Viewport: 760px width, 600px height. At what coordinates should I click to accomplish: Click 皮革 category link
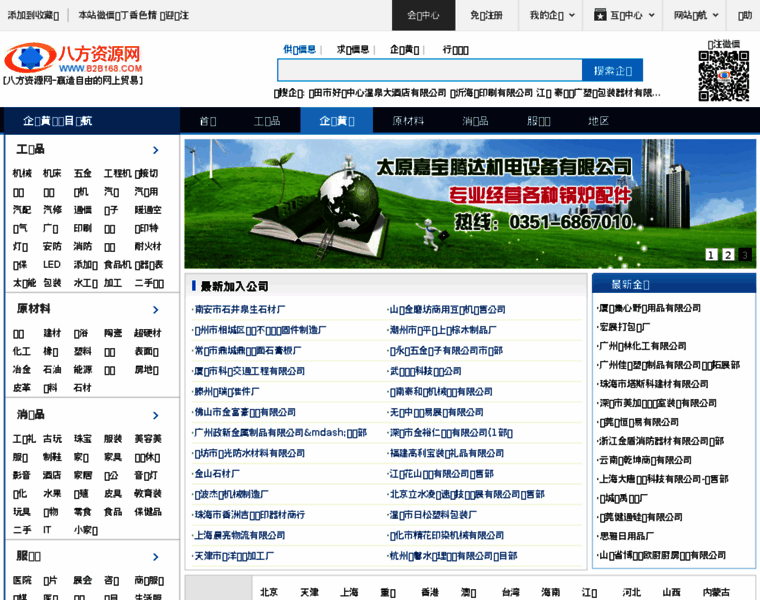[x=22, y=388]
